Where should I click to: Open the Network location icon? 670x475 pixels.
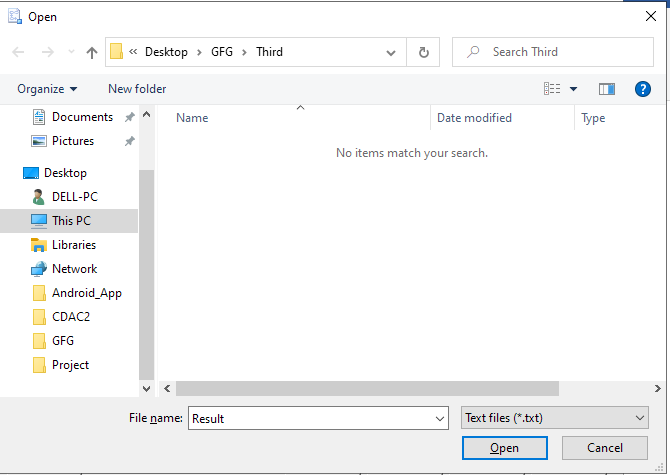[x=39, y=269]
